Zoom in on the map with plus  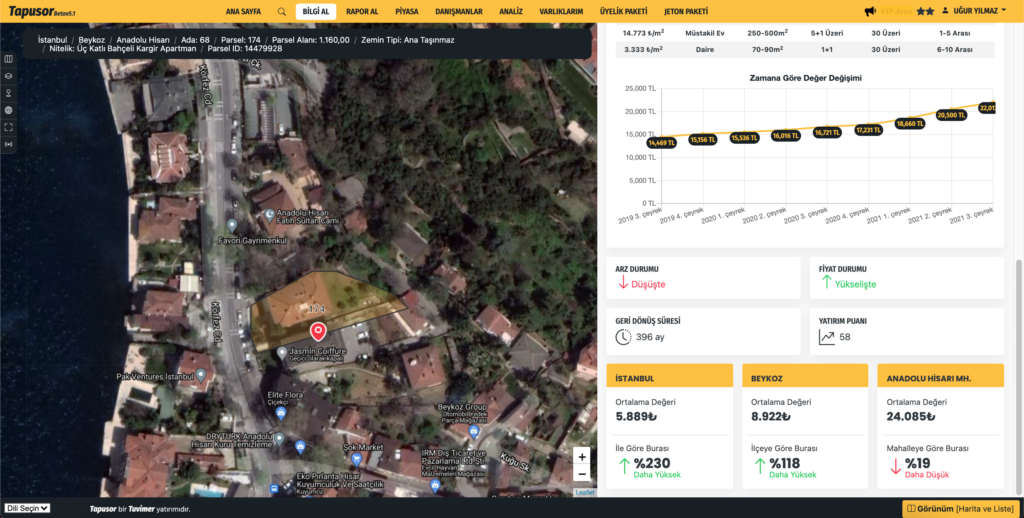click(x=582, y=456)
